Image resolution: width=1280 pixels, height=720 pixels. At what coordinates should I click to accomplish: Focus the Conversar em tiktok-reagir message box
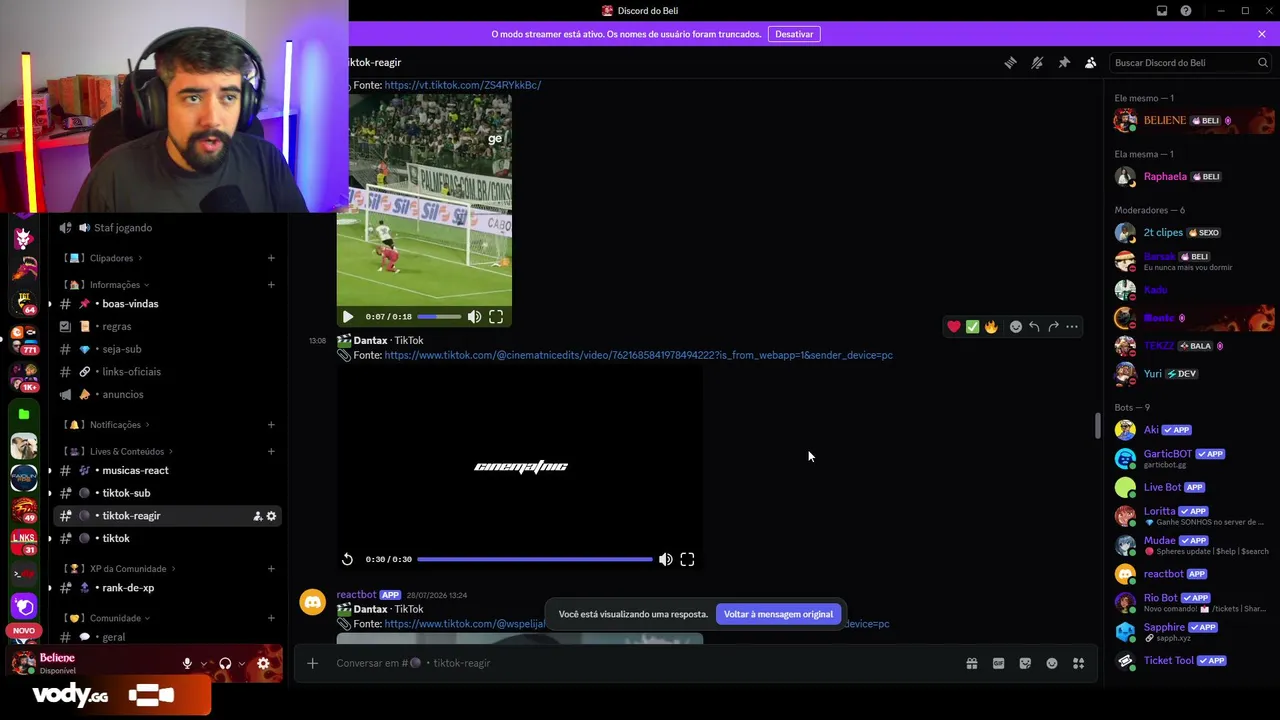tap(640, 663)
